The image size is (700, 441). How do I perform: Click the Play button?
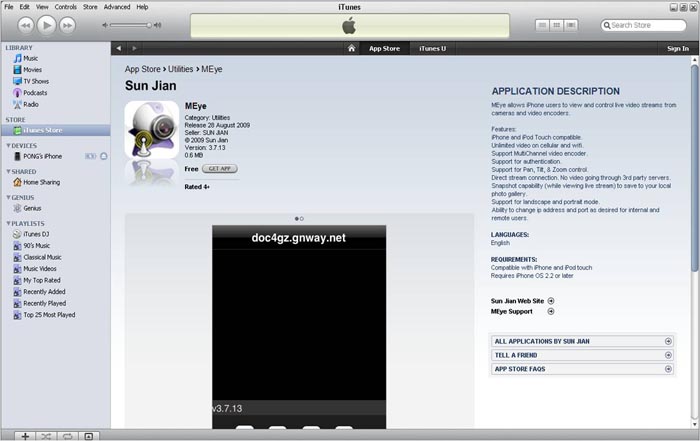click(x=46, y=25)
